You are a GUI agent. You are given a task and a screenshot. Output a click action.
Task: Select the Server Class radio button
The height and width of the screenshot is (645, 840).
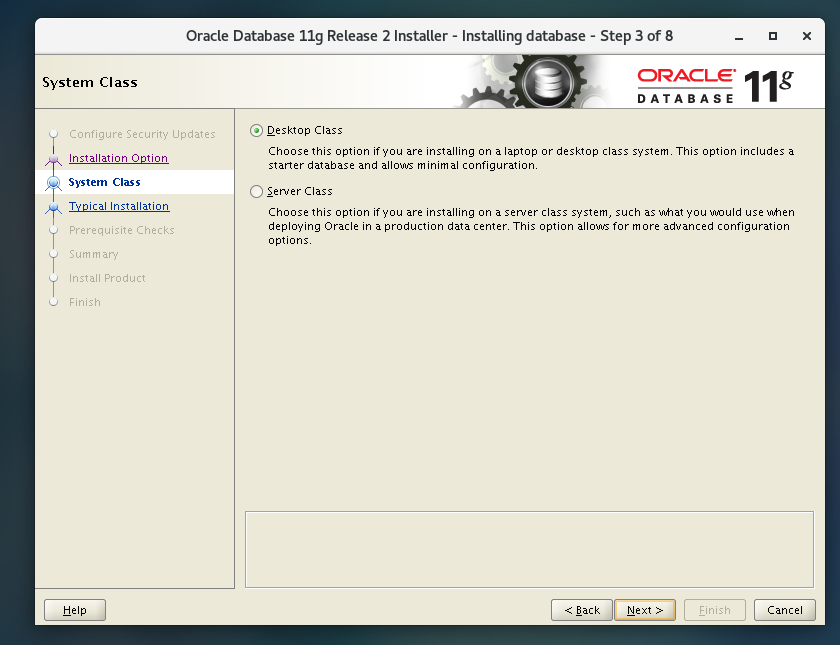click(x=256, y=191)
